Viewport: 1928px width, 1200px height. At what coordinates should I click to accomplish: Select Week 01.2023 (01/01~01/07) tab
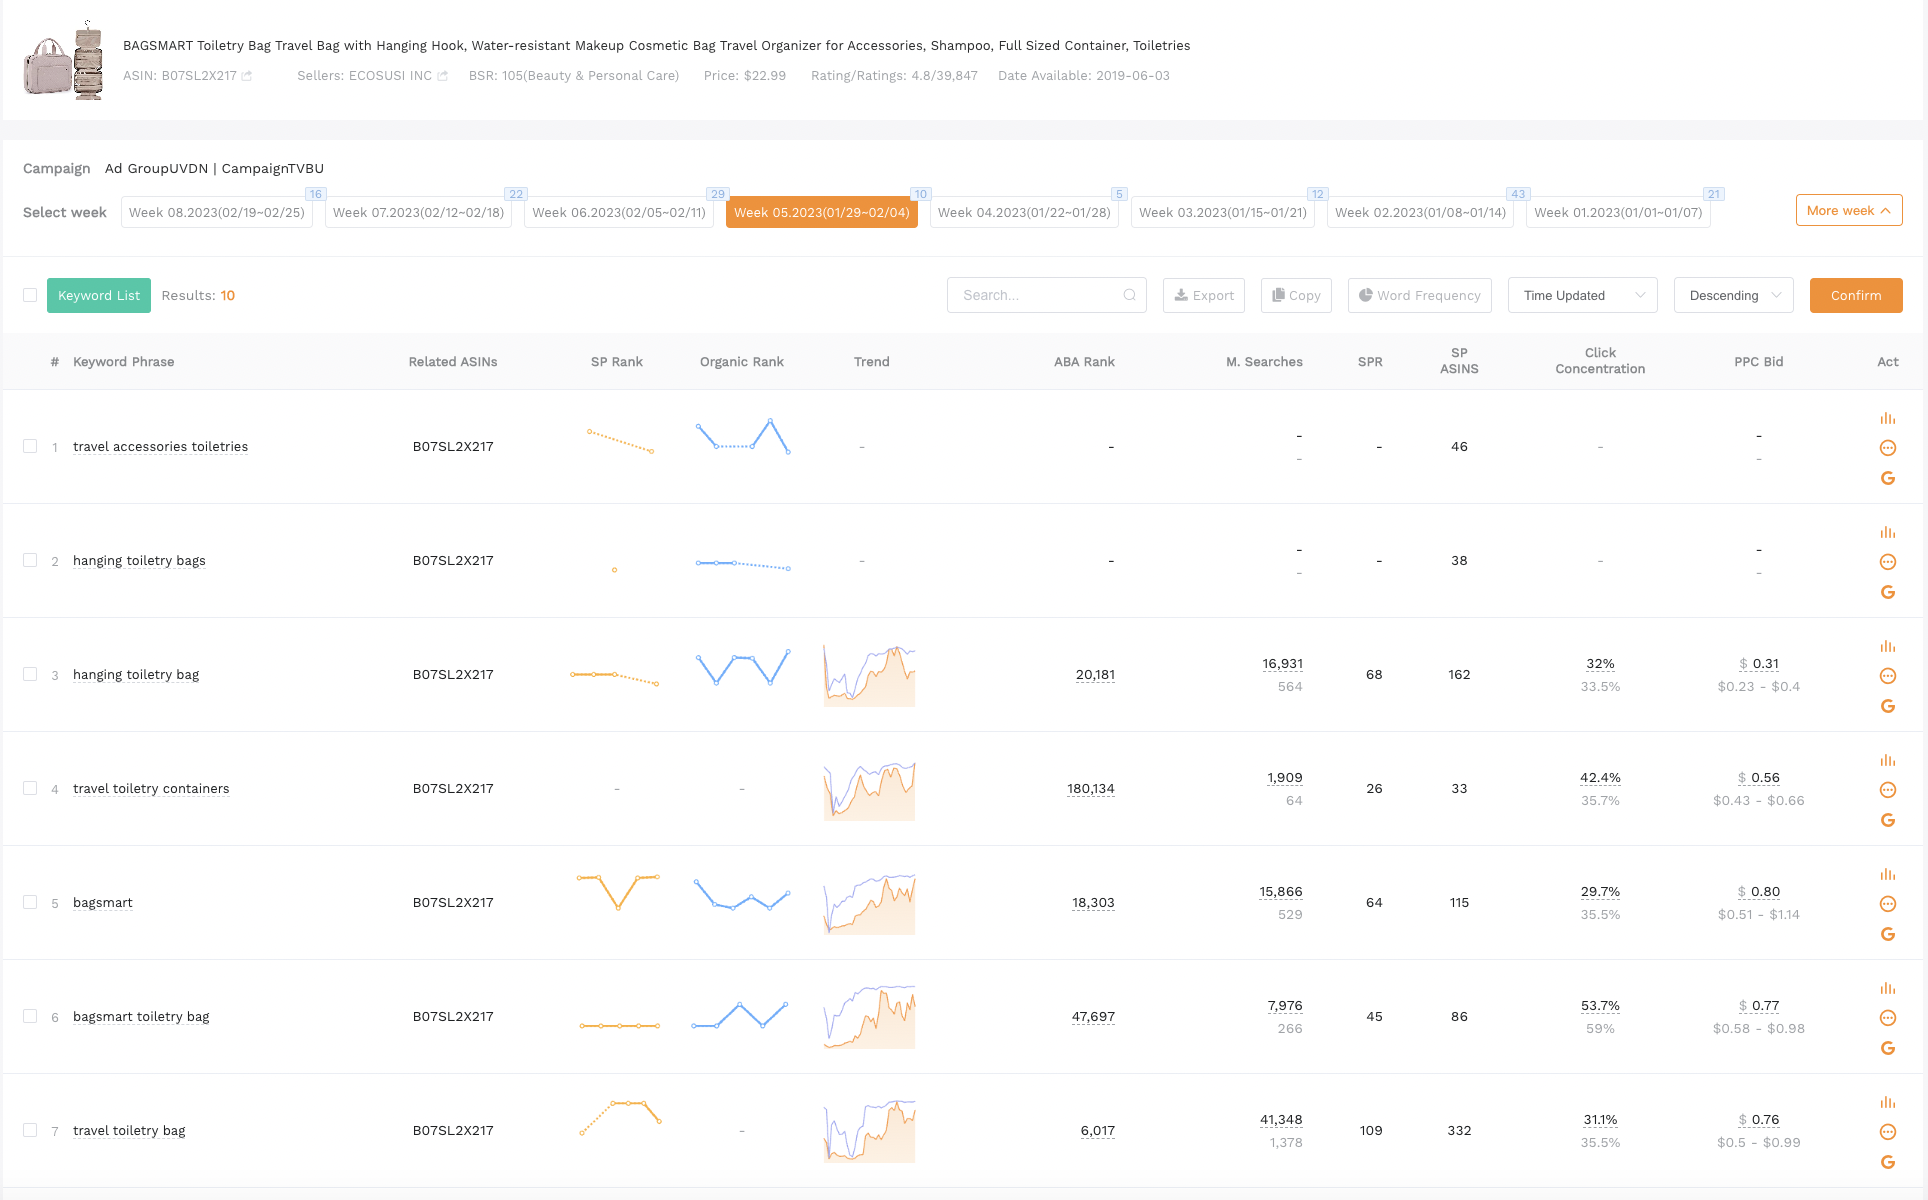(1618, 212)
